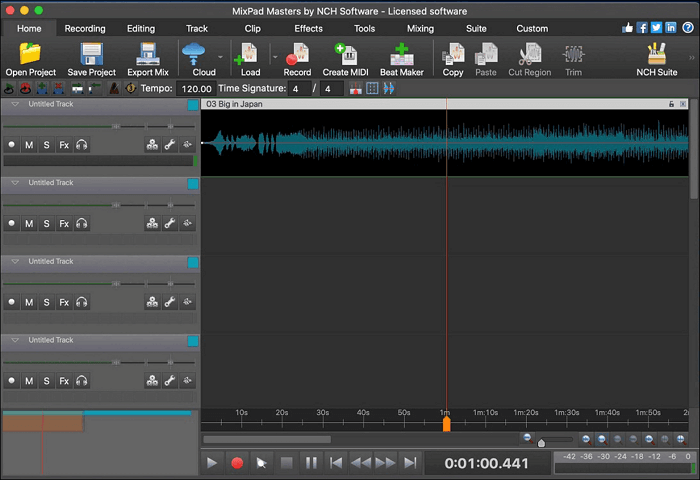The height and width of the screenshot is (480, 700).
Task: Switch to the Custom tab
Action: click(532, 29)
